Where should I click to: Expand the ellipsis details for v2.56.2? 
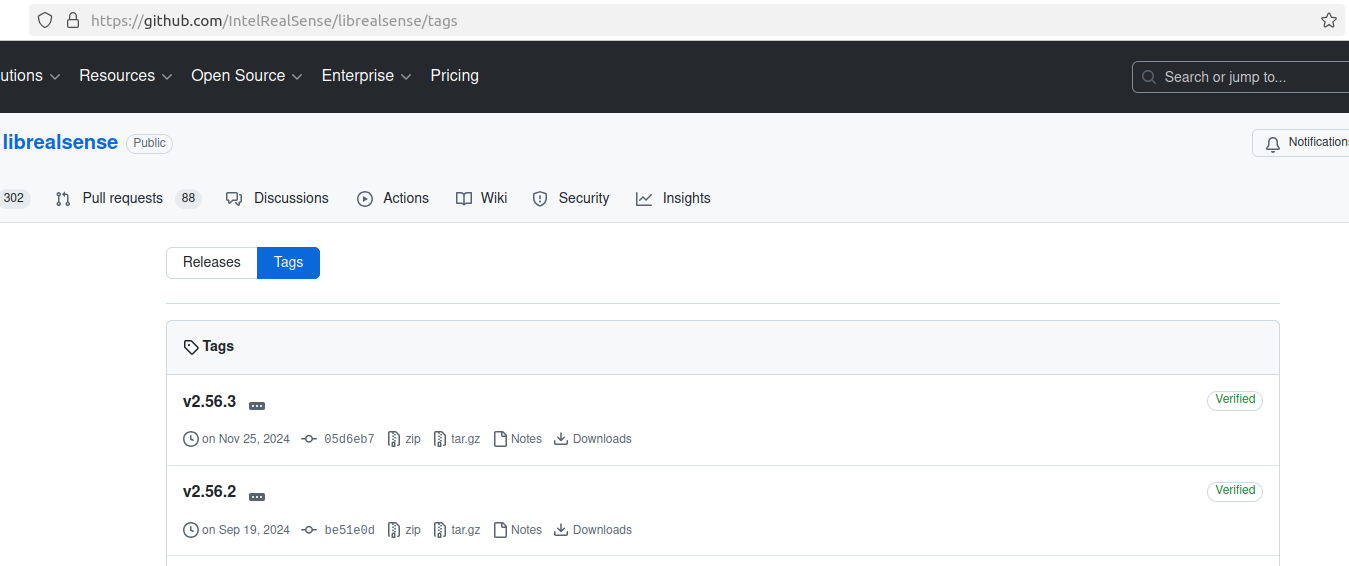(x=257, y=497)
